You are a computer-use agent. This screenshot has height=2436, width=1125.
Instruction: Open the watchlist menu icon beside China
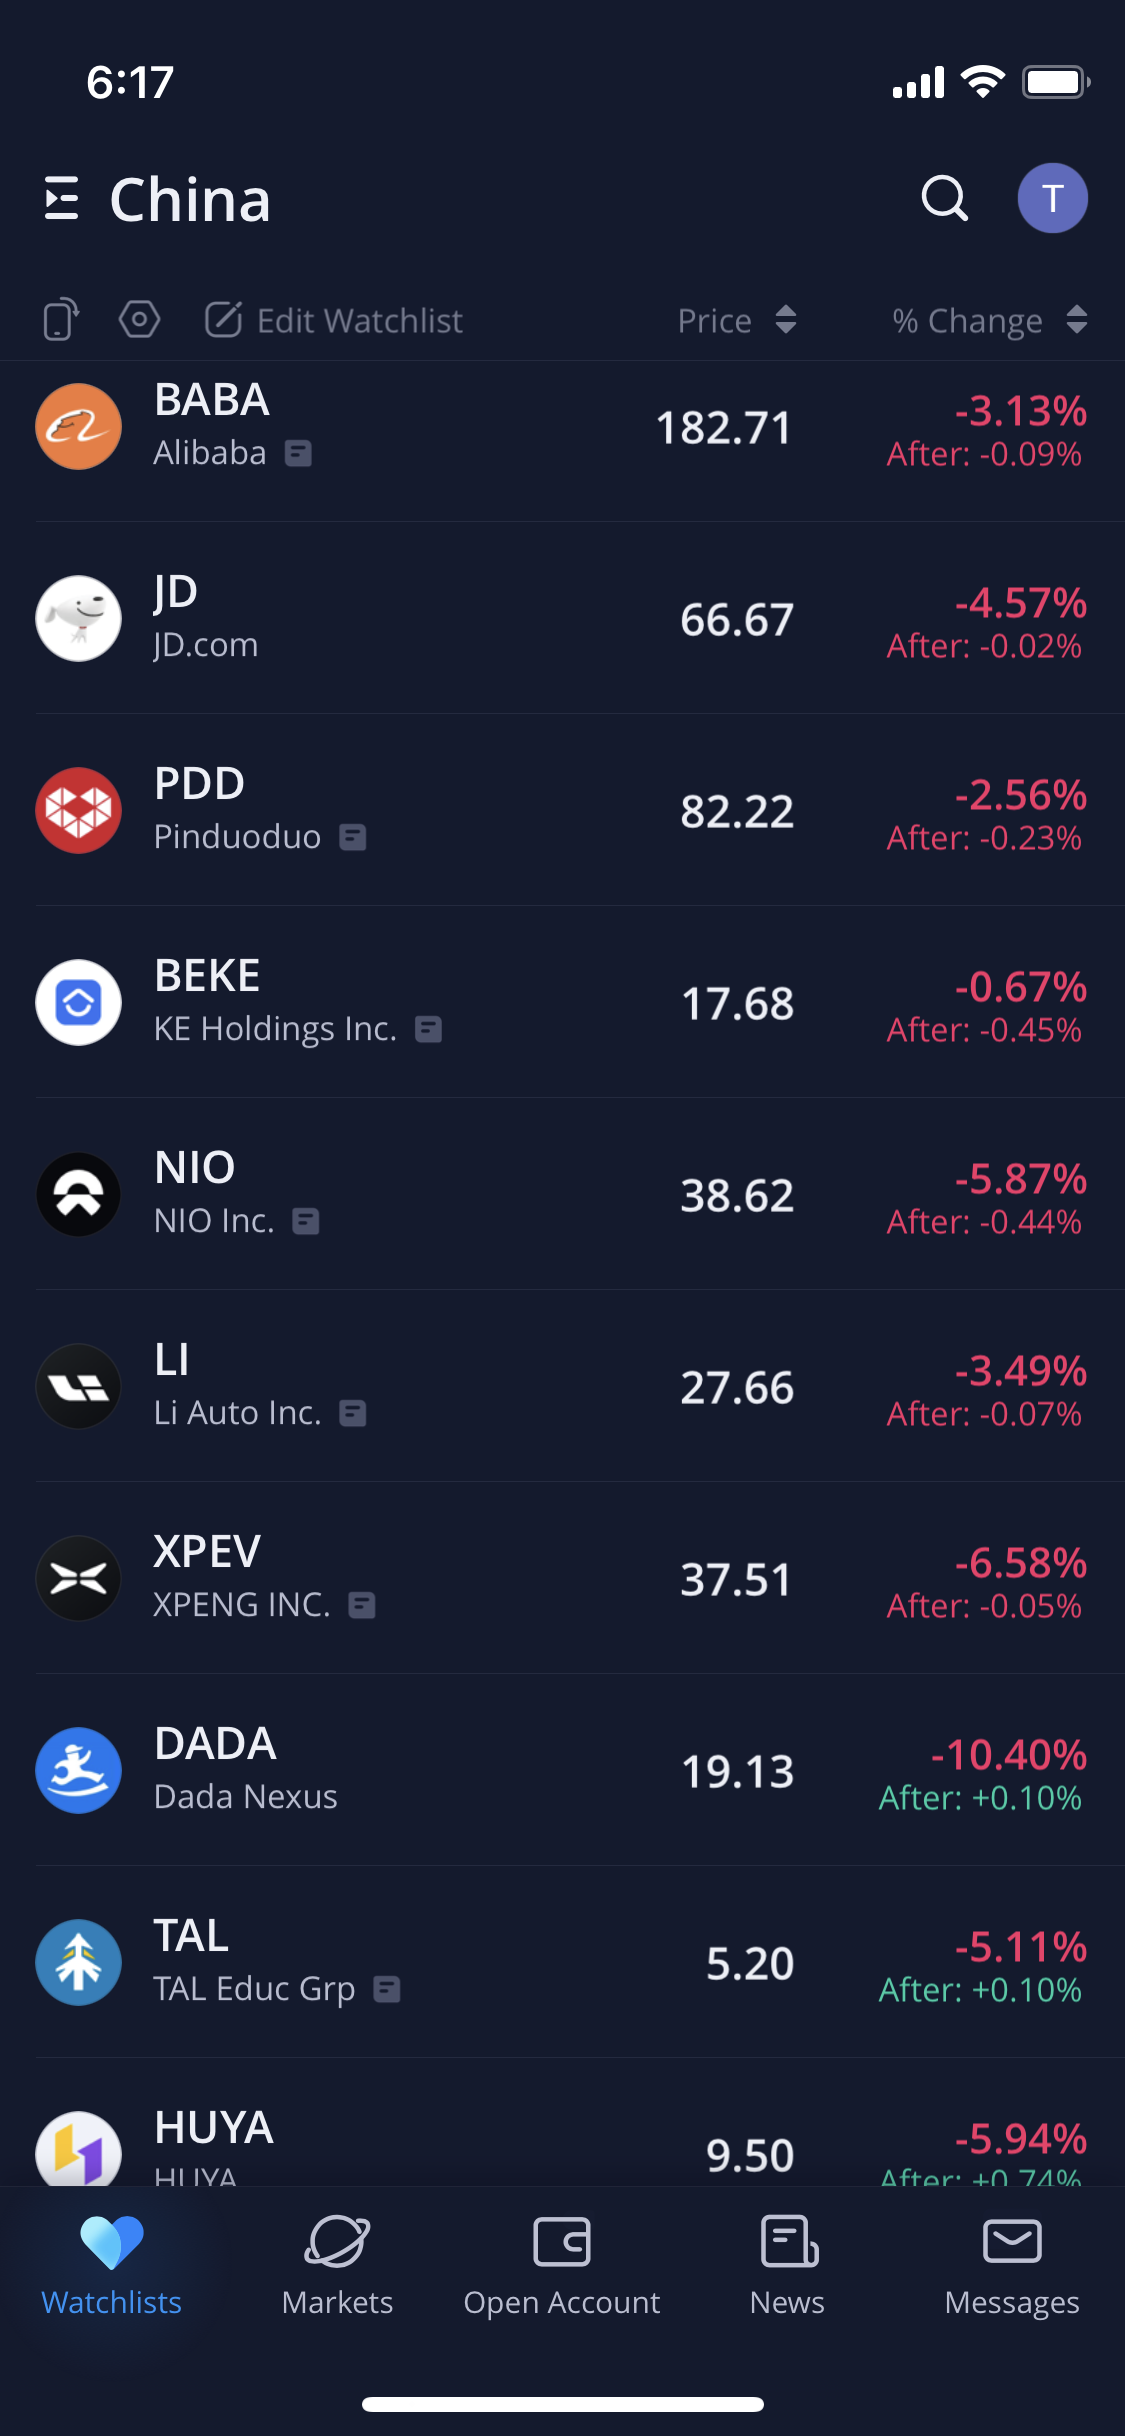[x=62, y=199]
